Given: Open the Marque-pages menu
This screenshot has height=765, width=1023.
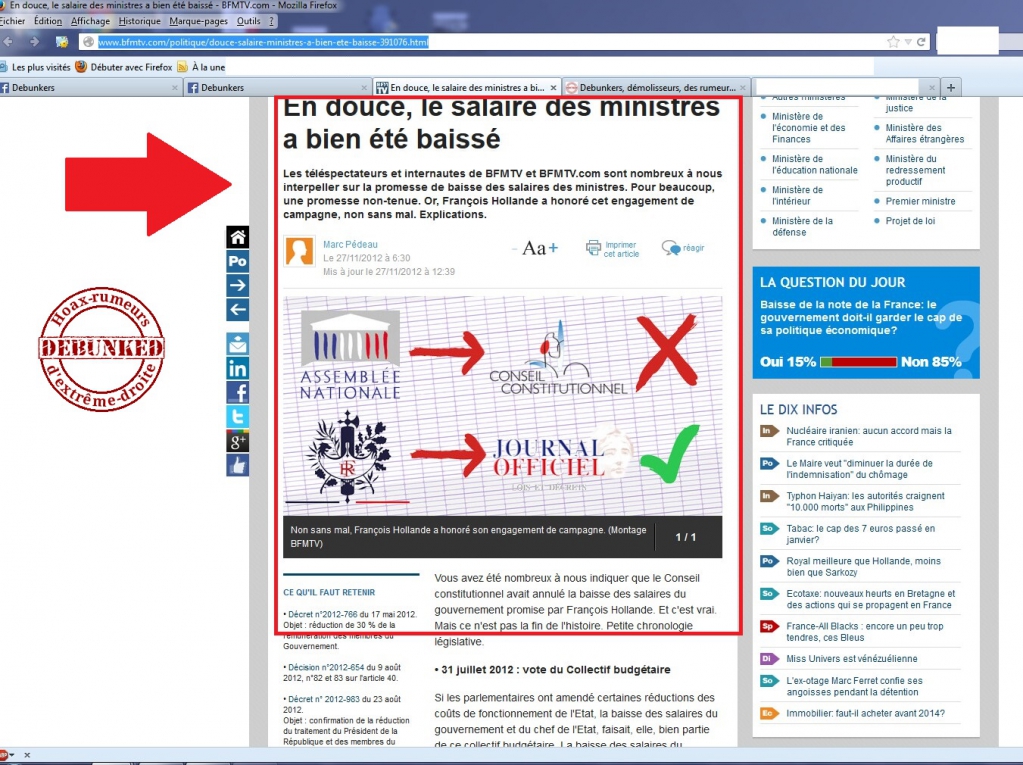Looking at the screenshot, I should click(x=198, y=21).
